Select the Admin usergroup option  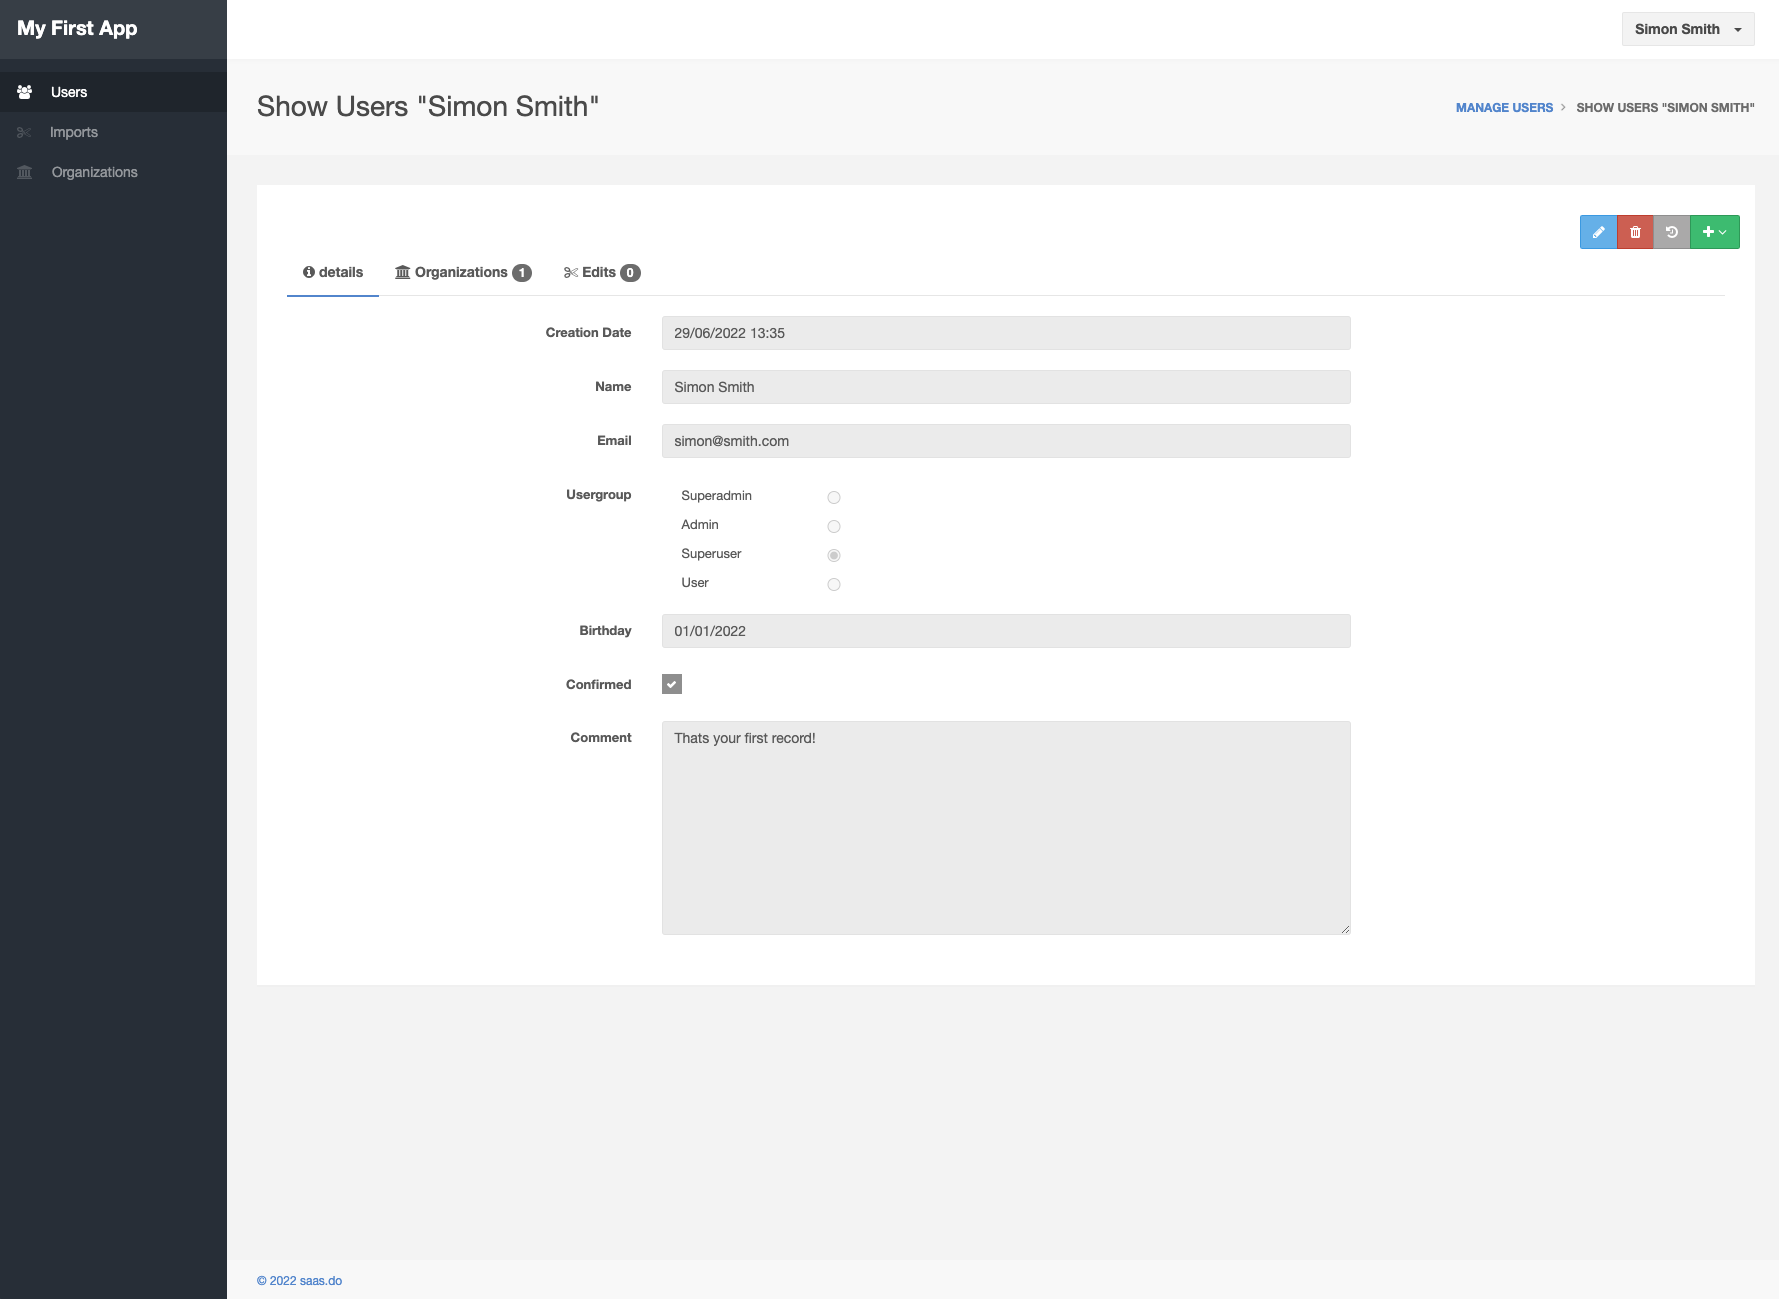[x=833, y=526]
